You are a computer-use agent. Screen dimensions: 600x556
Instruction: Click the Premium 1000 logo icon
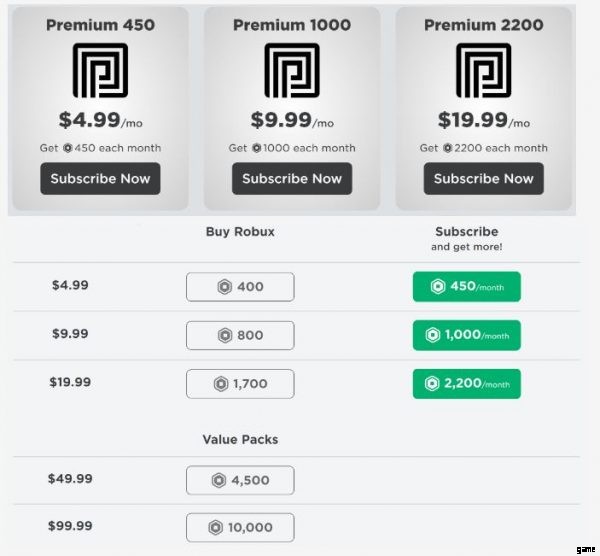(292, 70)
